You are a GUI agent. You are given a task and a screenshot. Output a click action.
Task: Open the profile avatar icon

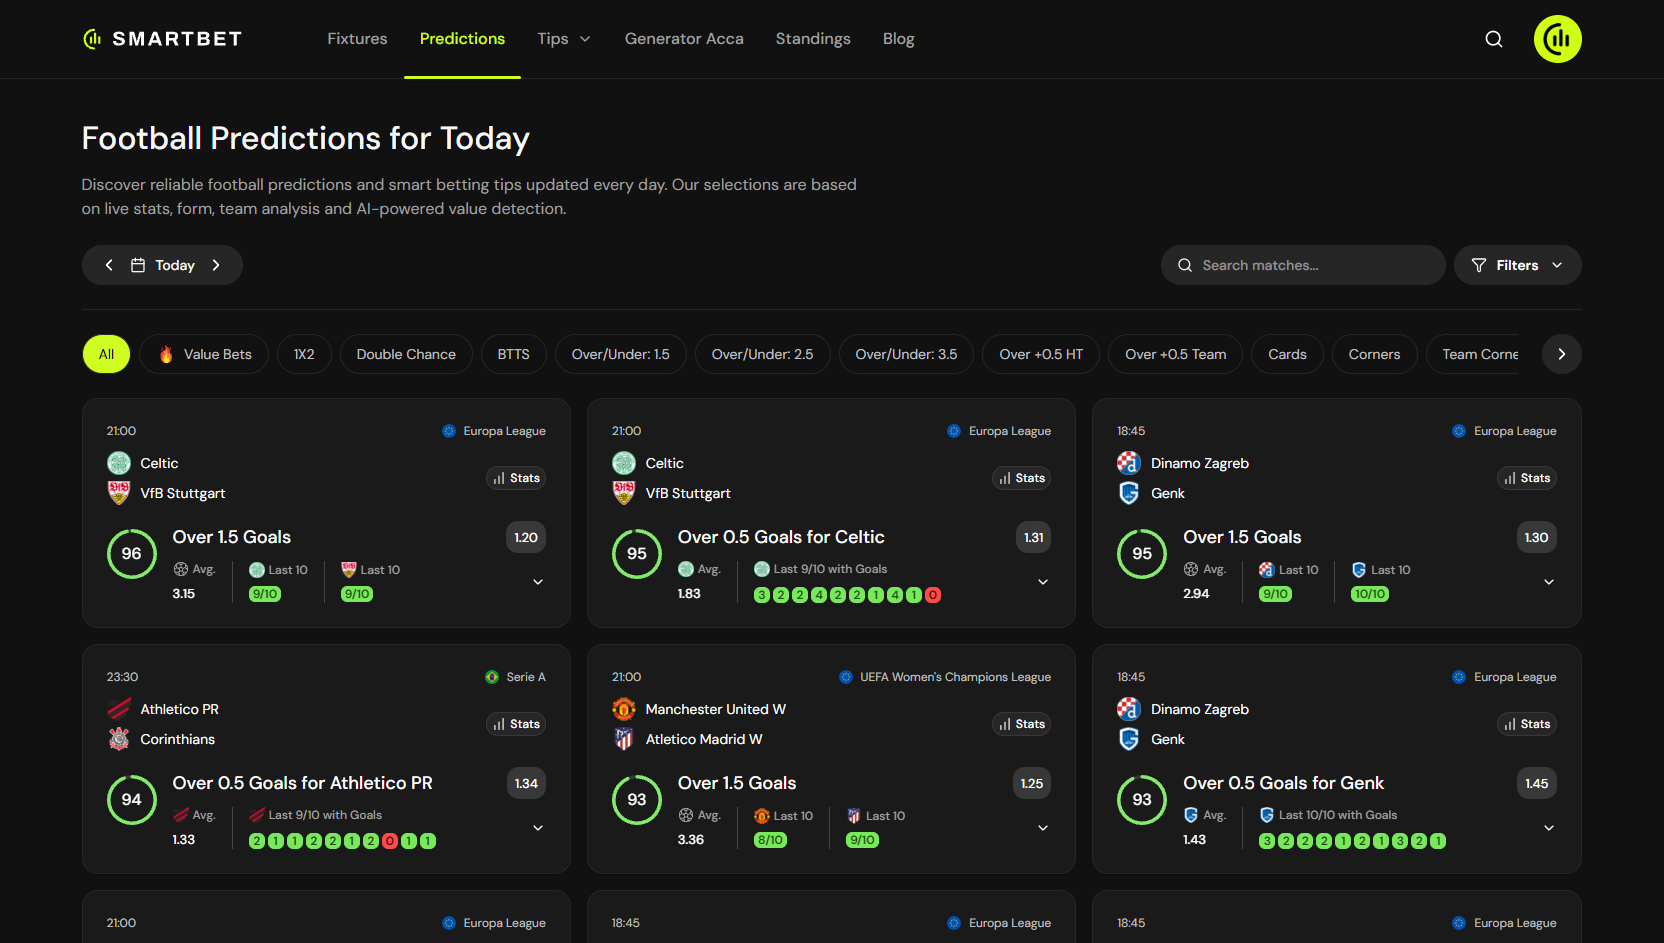[x=1558, y=39]
